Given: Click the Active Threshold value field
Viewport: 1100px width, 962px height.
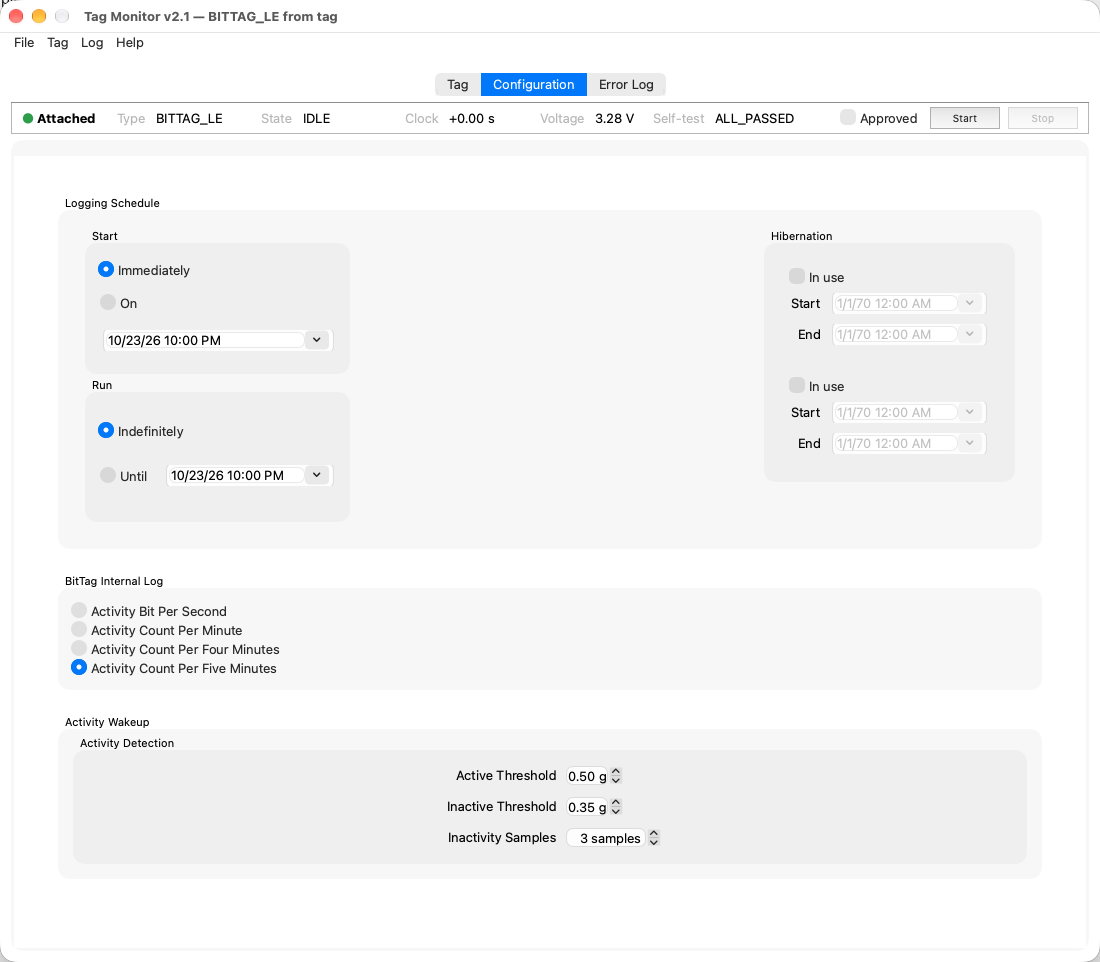Looking at the screenshot, I should point(587,776).
